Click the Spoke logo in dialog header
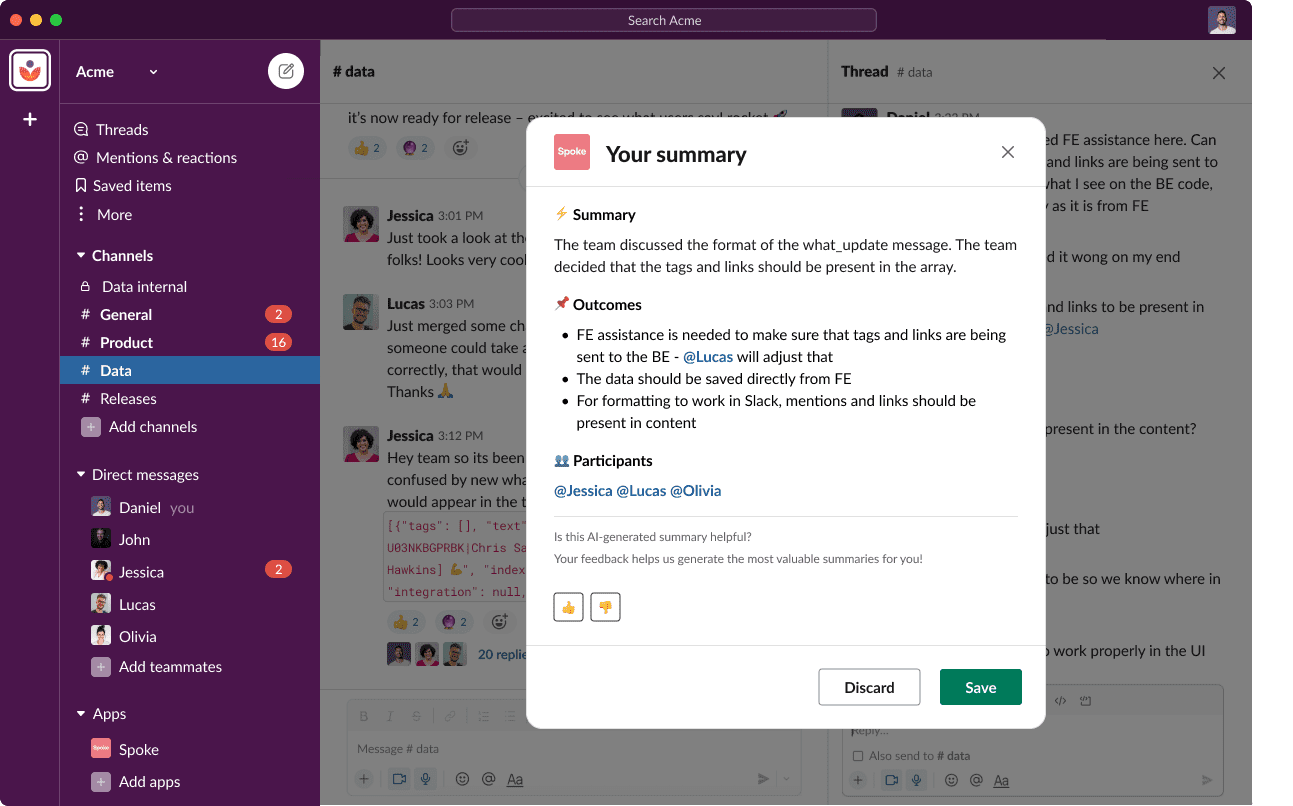Image resolution: width=1293 pixels, height=806 pixels. (572, 152)
